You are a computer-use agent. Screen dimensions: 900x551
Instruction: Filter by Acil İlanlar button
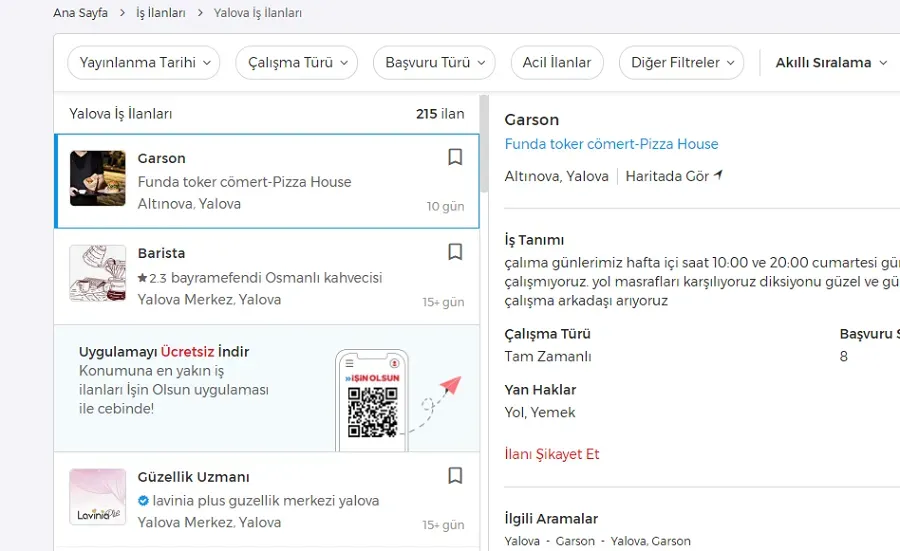coord(557,62)
